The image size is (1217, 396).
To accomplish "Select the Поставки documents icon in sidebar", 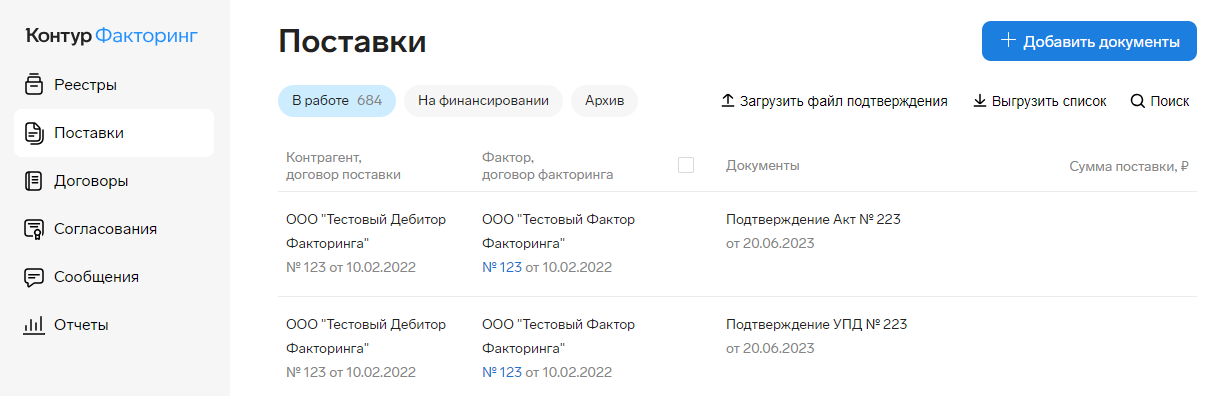I will (34, 132).
